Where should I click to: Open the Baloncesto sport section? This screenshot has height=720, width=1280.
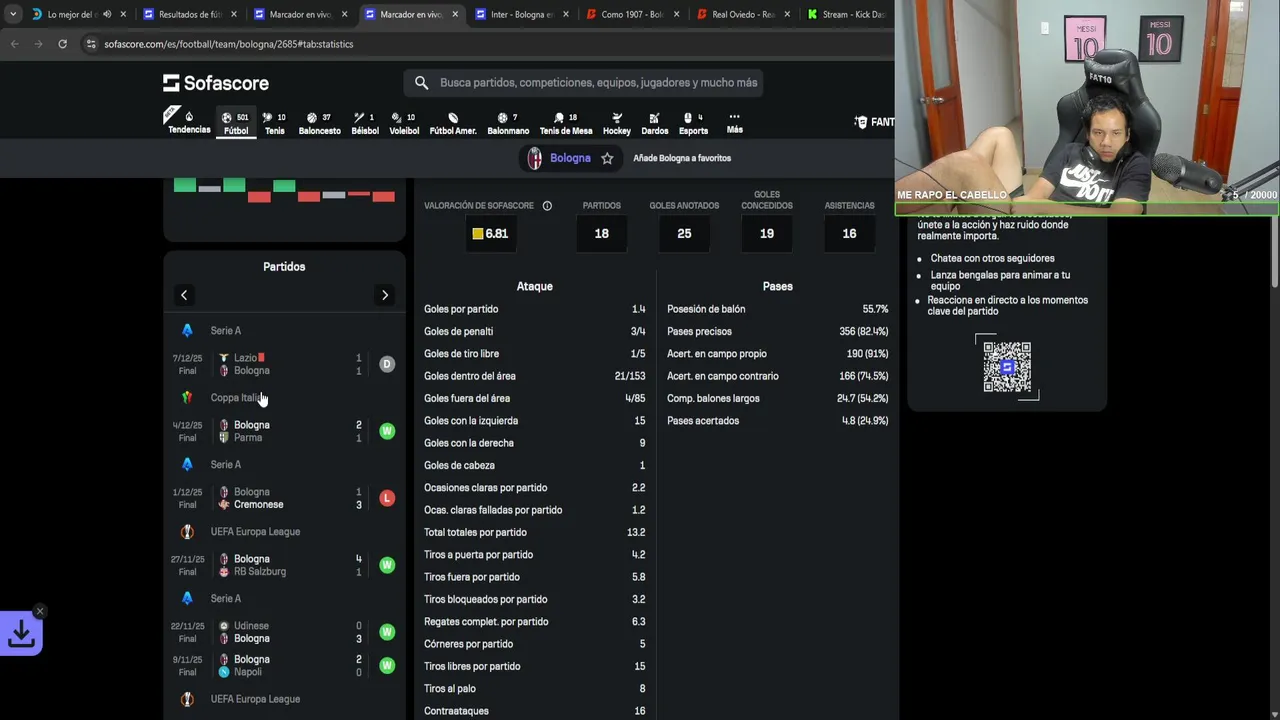click(319, 123)
